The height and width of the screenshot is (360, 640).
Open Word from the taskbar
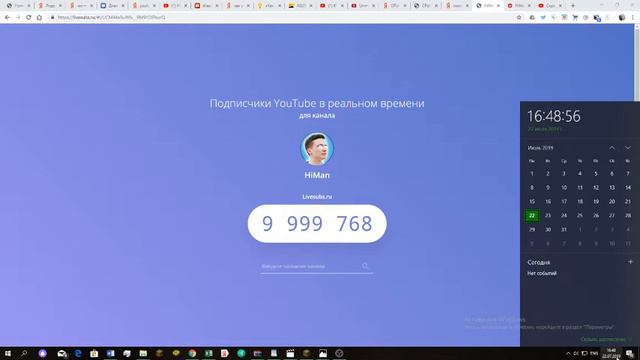click(x=111, y=353)
